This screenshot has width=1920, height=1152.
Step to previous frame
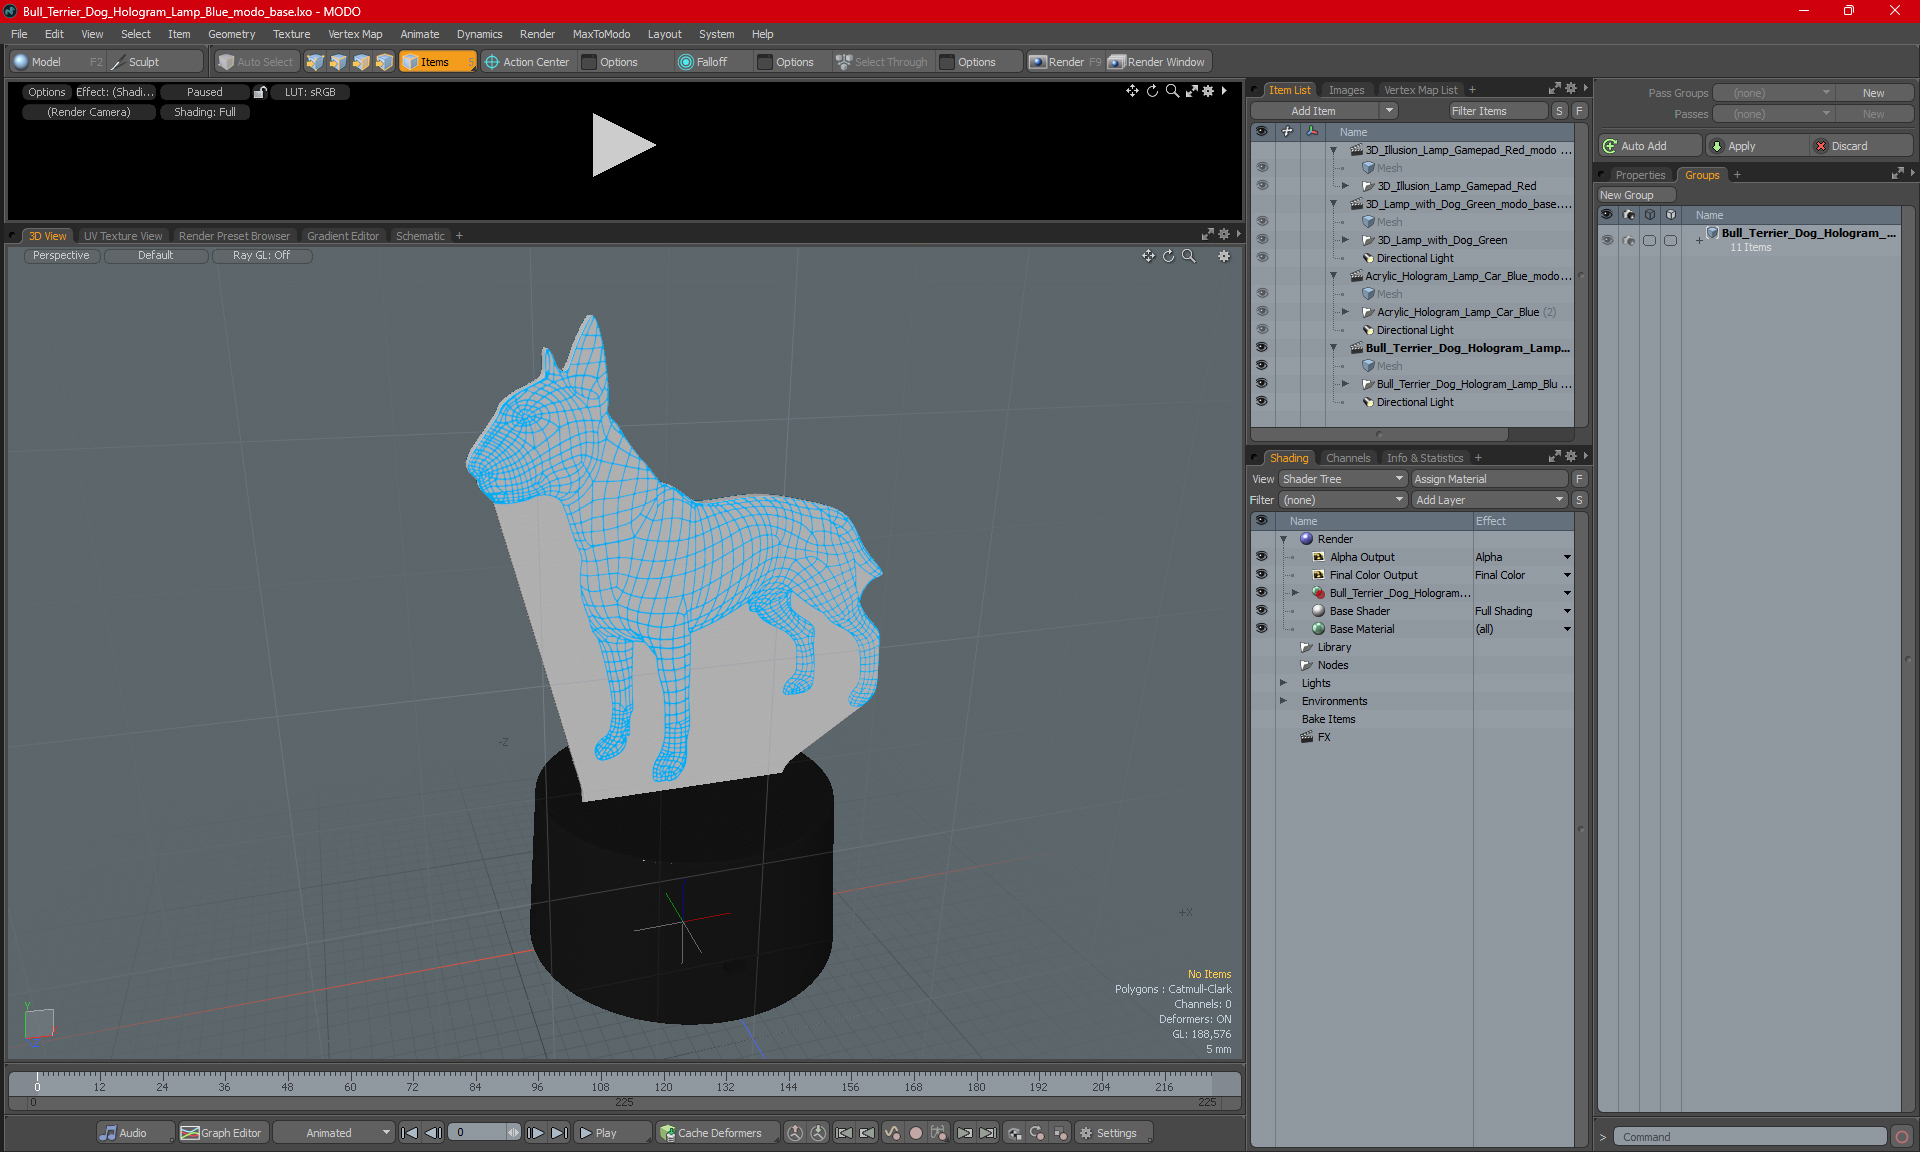tap(433, 1133)
